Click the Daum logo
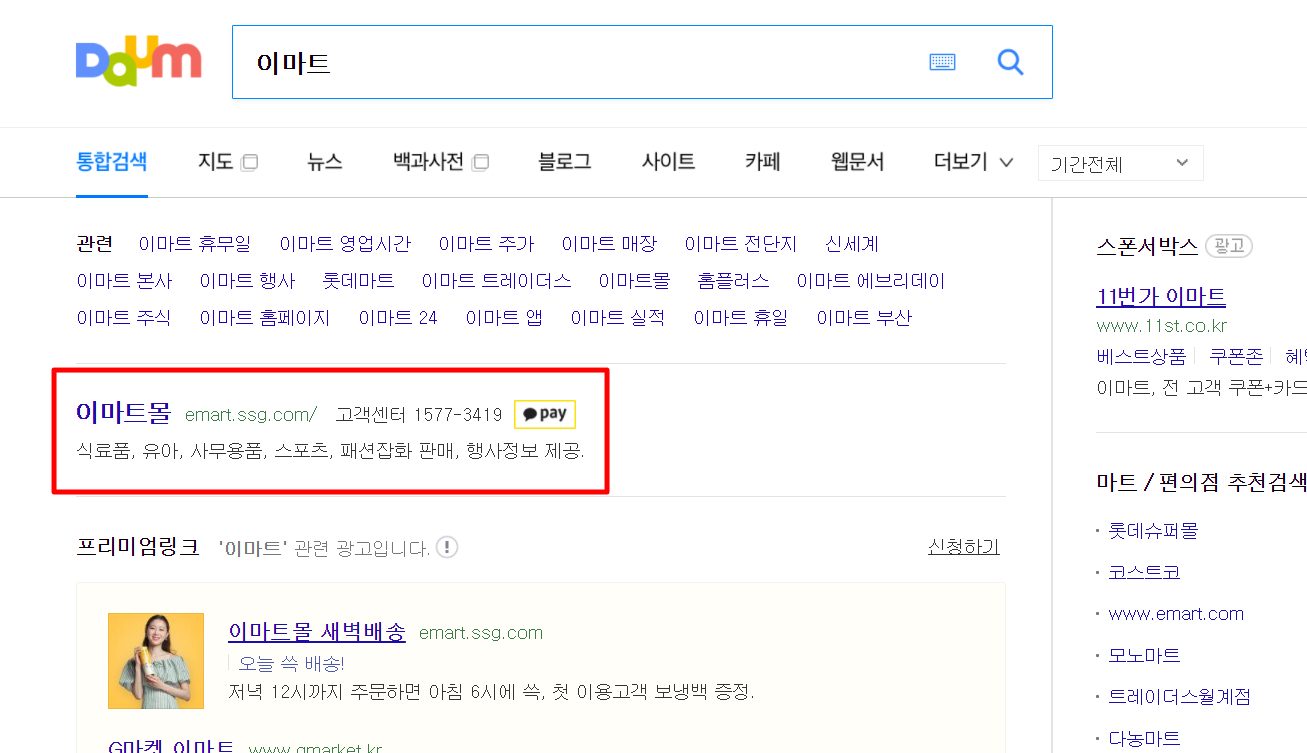This screenshot has height=753, width=1307. tap(138, 61)
